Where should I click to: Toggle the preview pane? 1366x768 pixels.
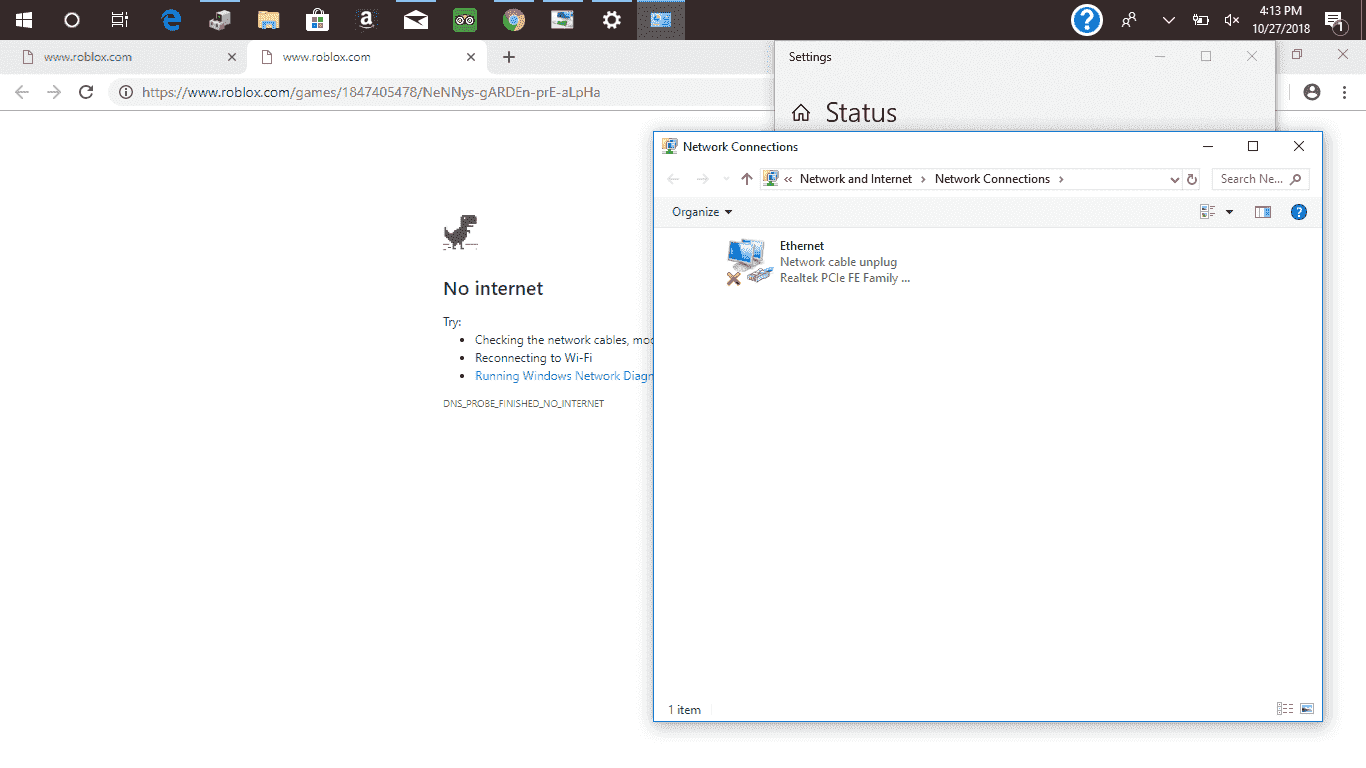(x=1263, y=212)
